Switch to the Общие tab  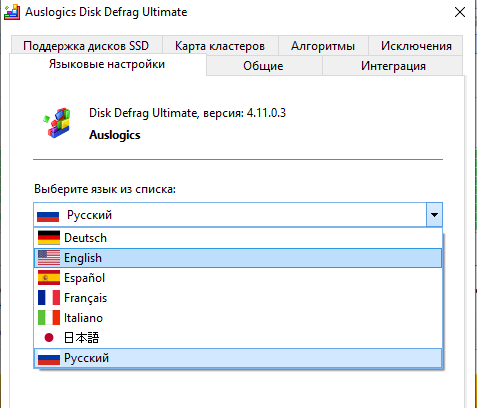click(264, 66)
